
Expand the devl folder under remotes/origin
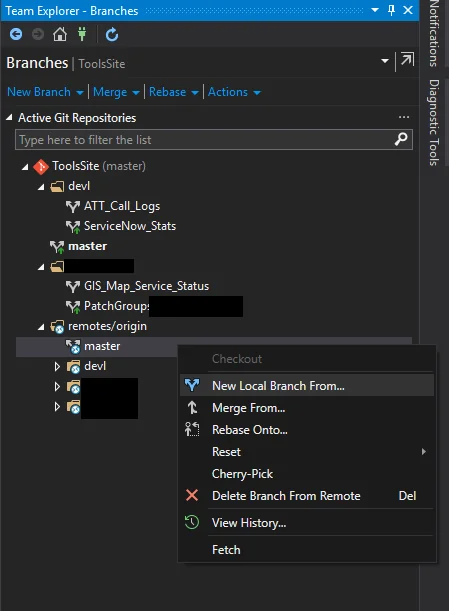pos(57,366)
